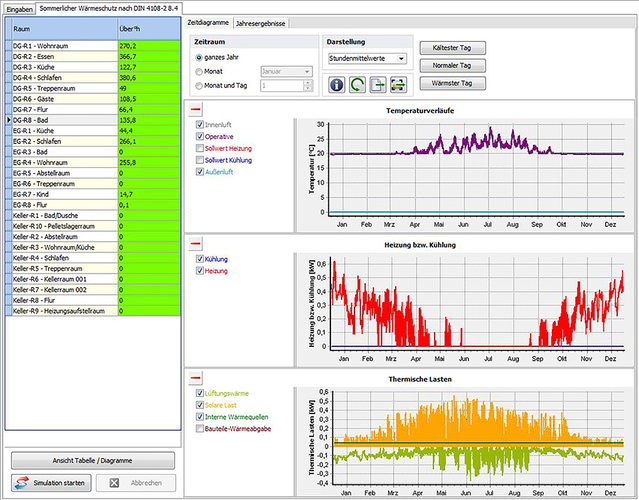Image resolution: width=639 pixels, height=500 pixels.
Task: Click the blue info icon
Action: click(x=335, y=86)
